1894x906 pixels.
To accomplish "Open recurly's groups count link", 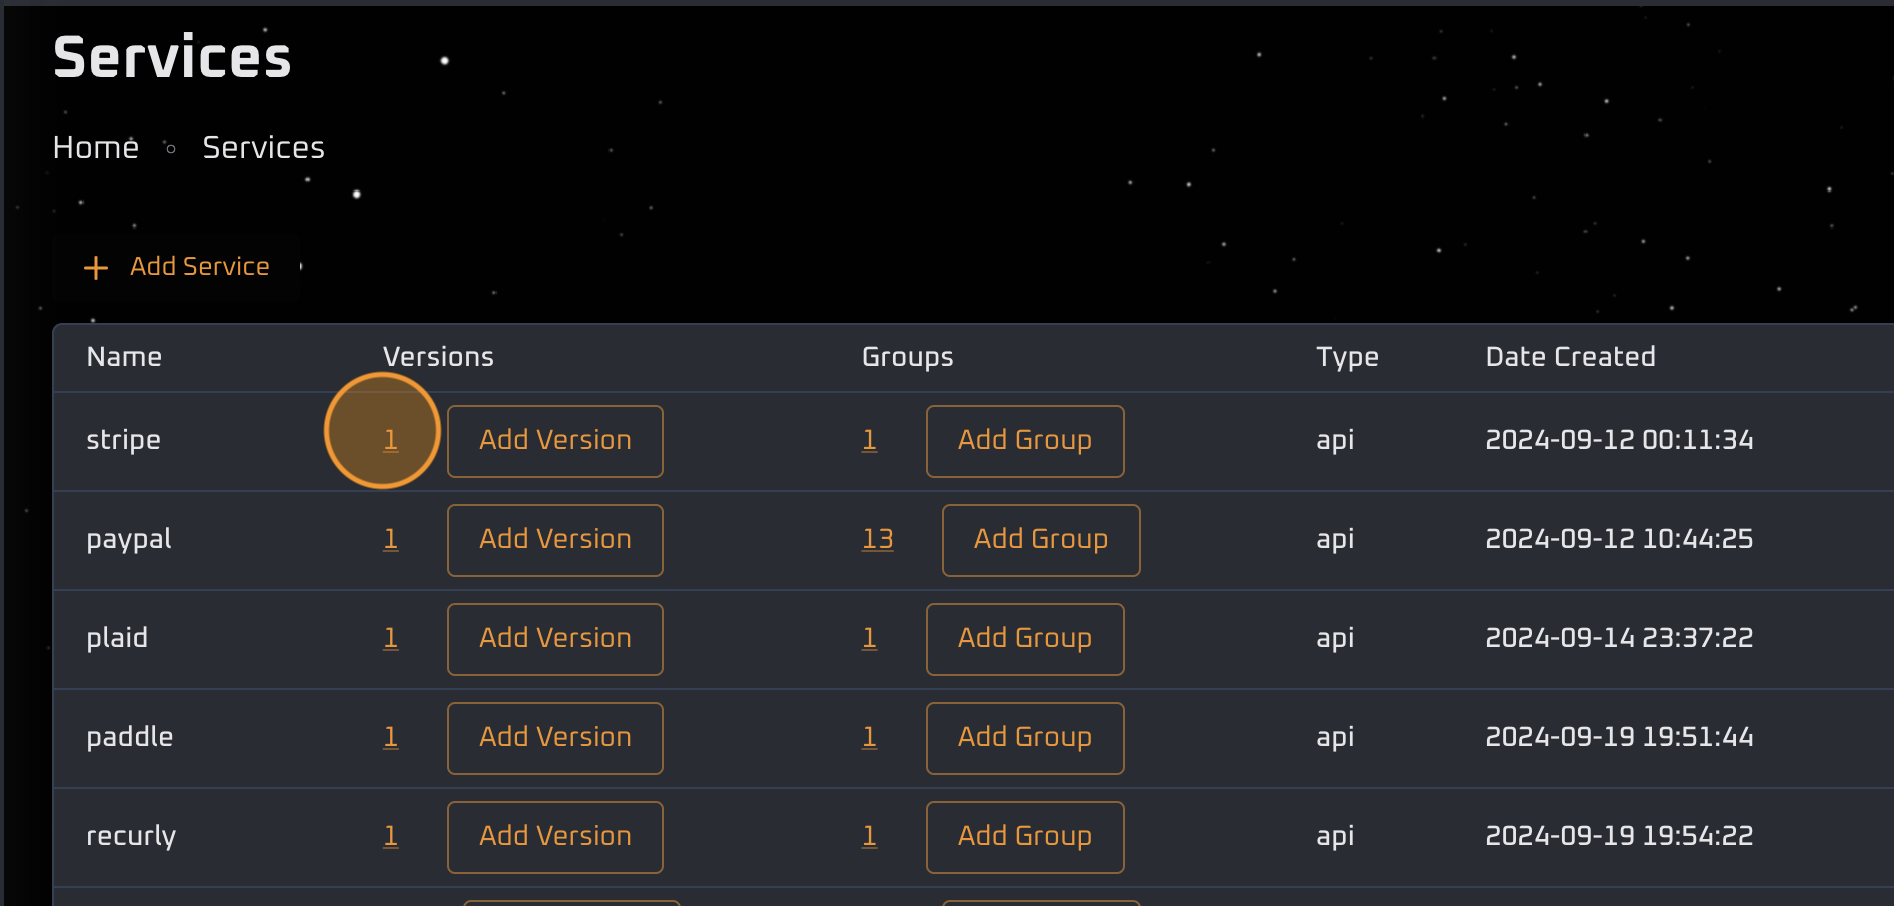I will 870,836.
